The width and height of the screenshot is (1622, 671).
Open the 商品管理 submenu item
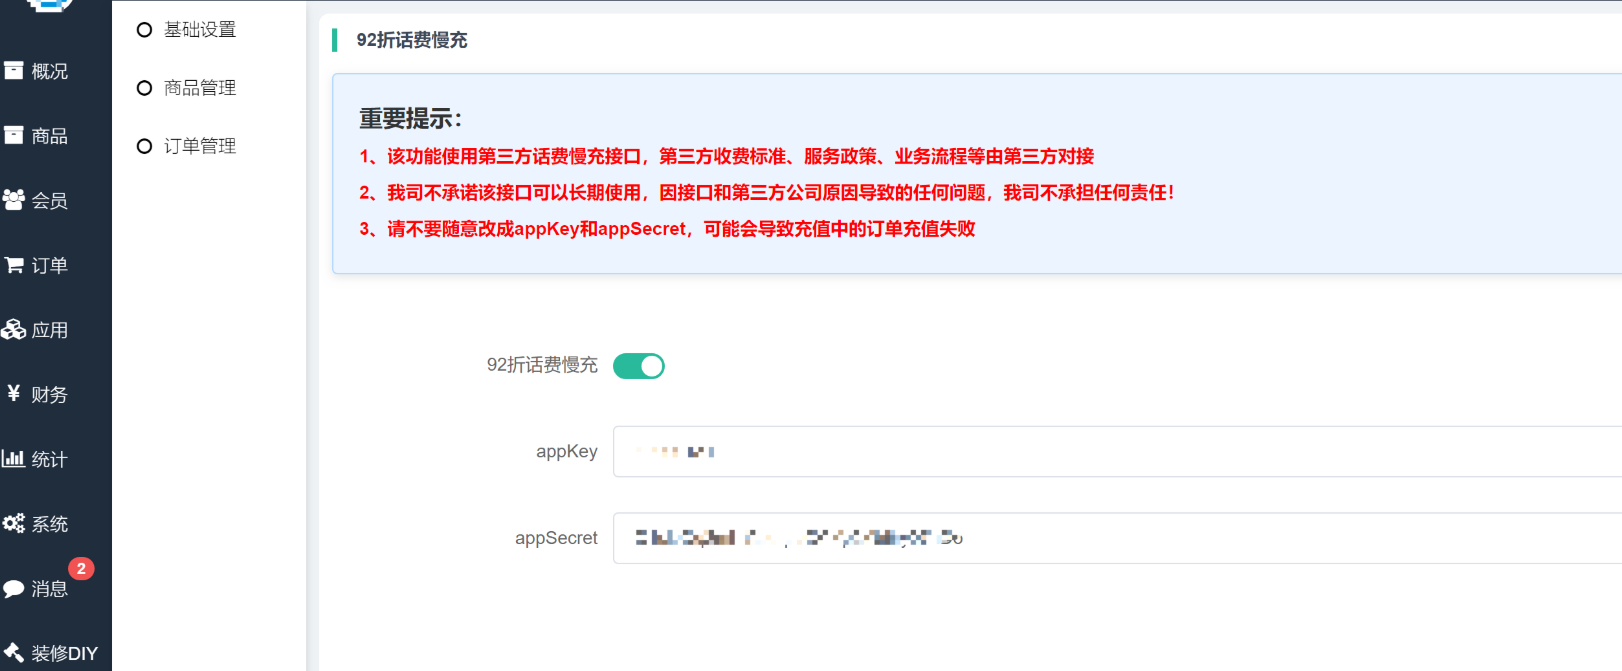[x=200, y=88]
